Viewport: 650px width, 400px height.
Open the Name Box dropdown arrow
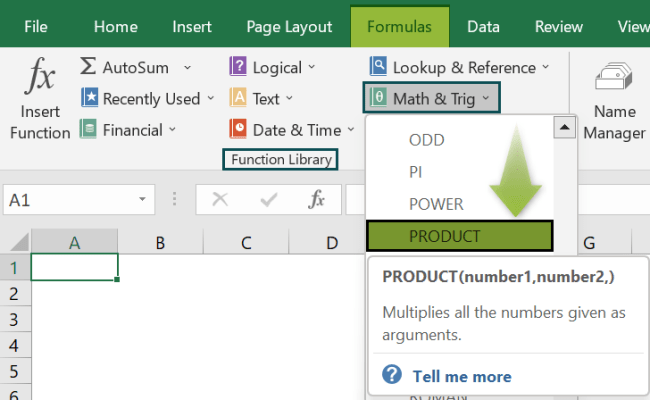point(142,199)
